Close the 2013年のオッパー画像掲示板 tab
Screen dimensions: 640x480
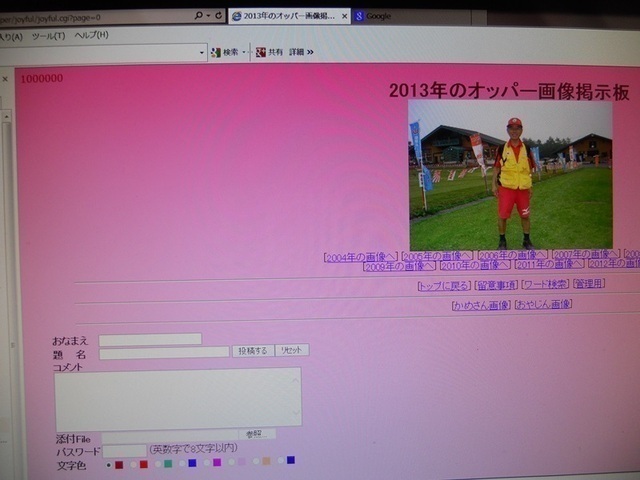(x=344, y=16)
